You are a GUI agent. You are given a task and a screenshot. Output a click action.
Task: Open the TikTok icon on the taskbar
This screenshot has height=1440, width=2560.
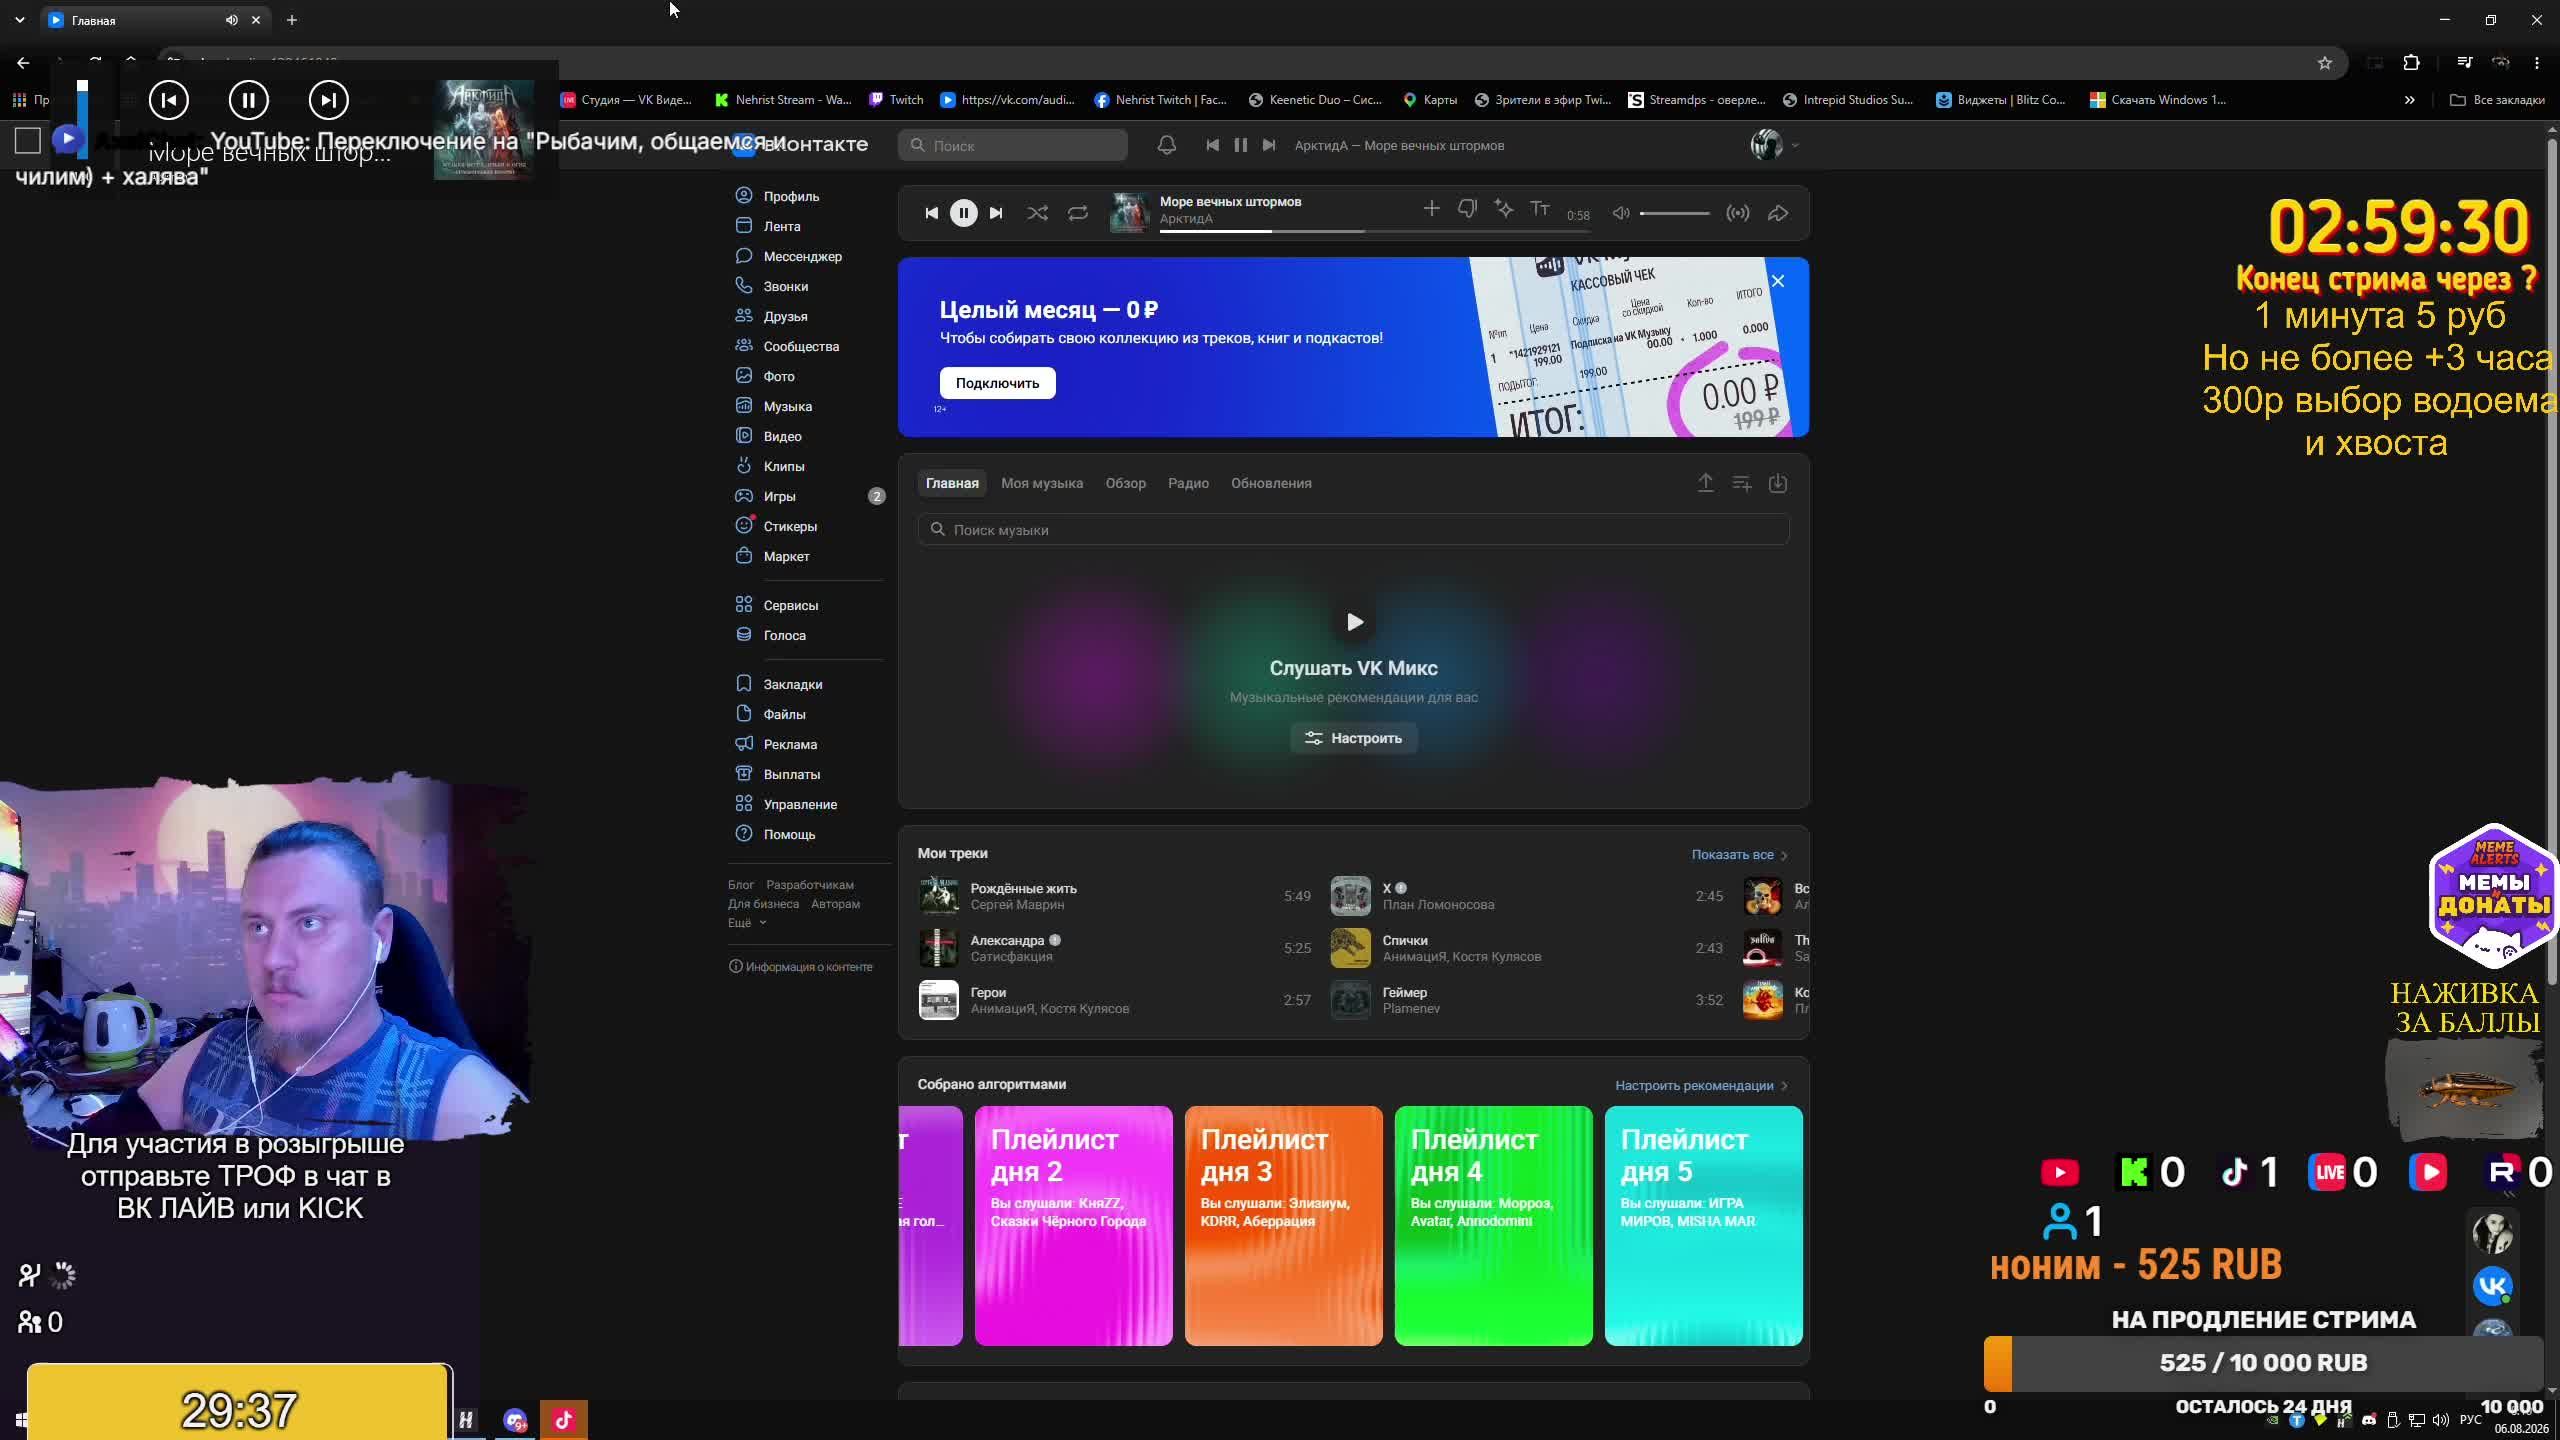point(563,1419)
